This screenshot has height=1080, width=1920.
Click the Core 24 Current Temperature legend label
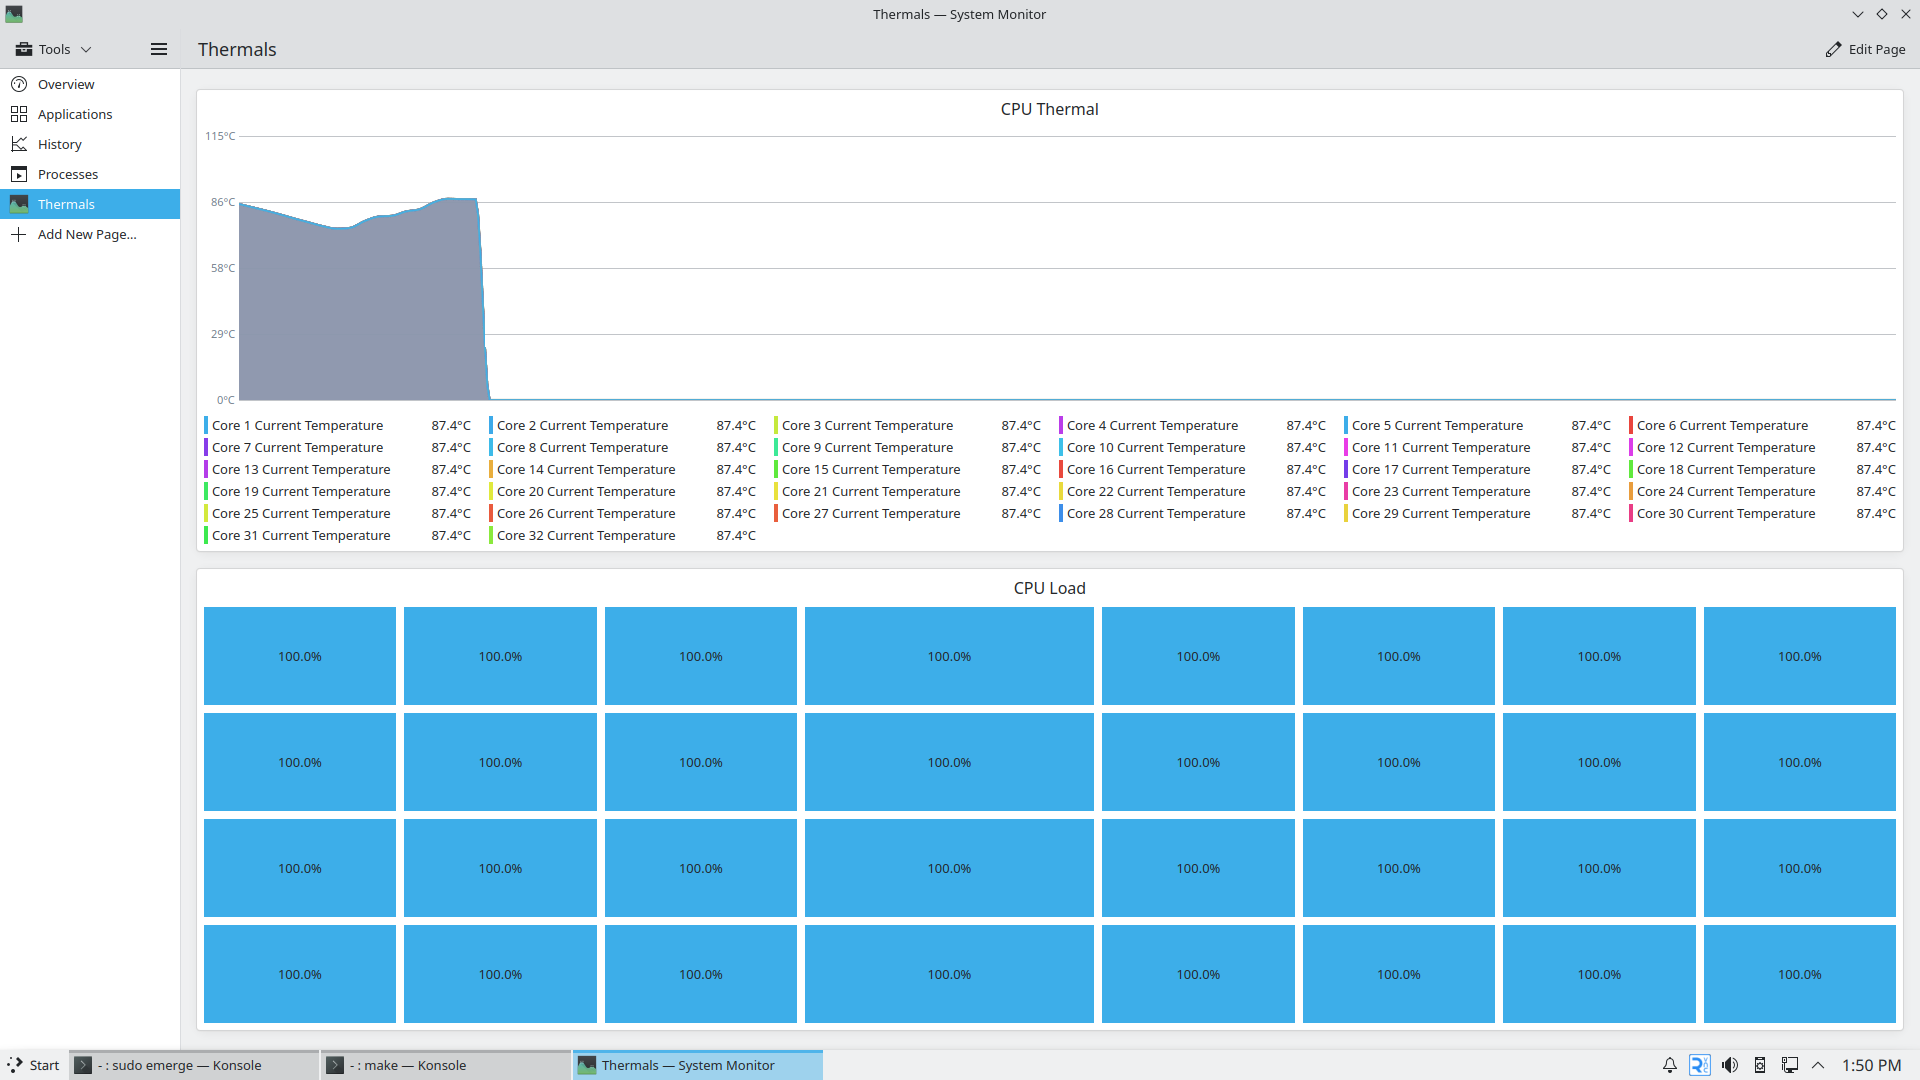coord(1726,491)
